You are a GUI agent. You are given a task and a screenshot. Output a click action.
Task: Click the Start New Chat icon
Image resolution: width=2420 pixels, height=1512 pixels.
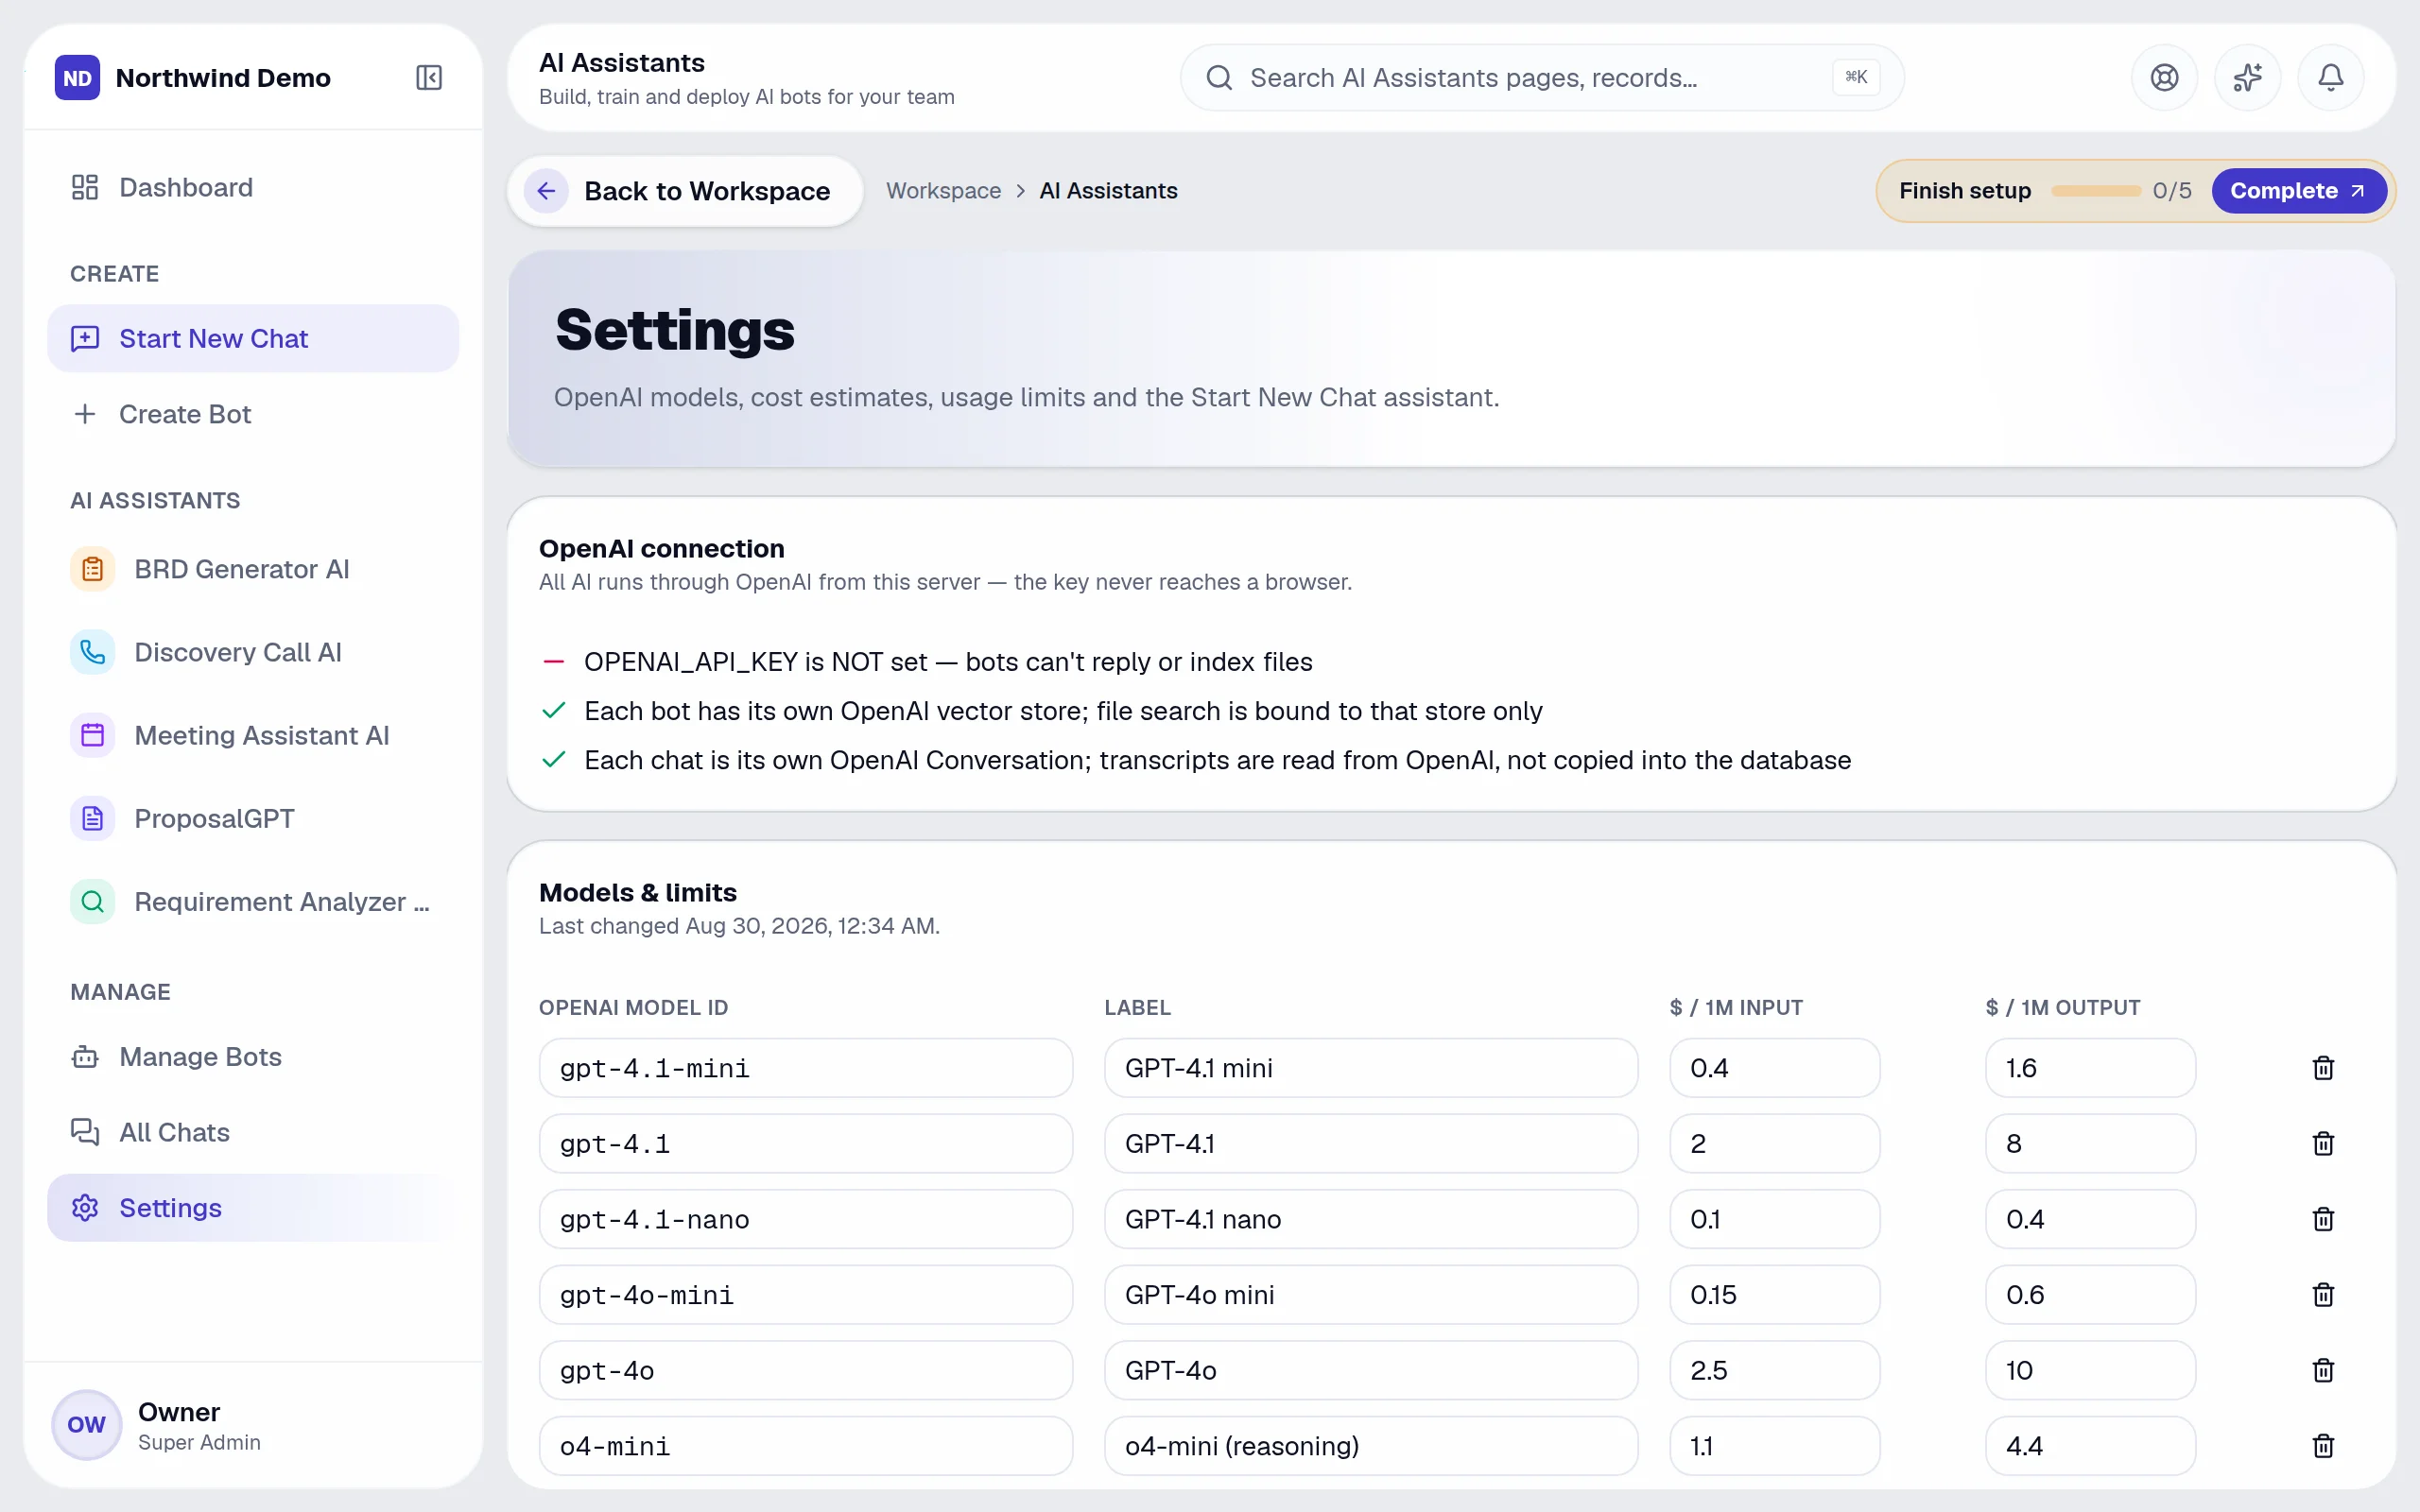click(85, 338)
